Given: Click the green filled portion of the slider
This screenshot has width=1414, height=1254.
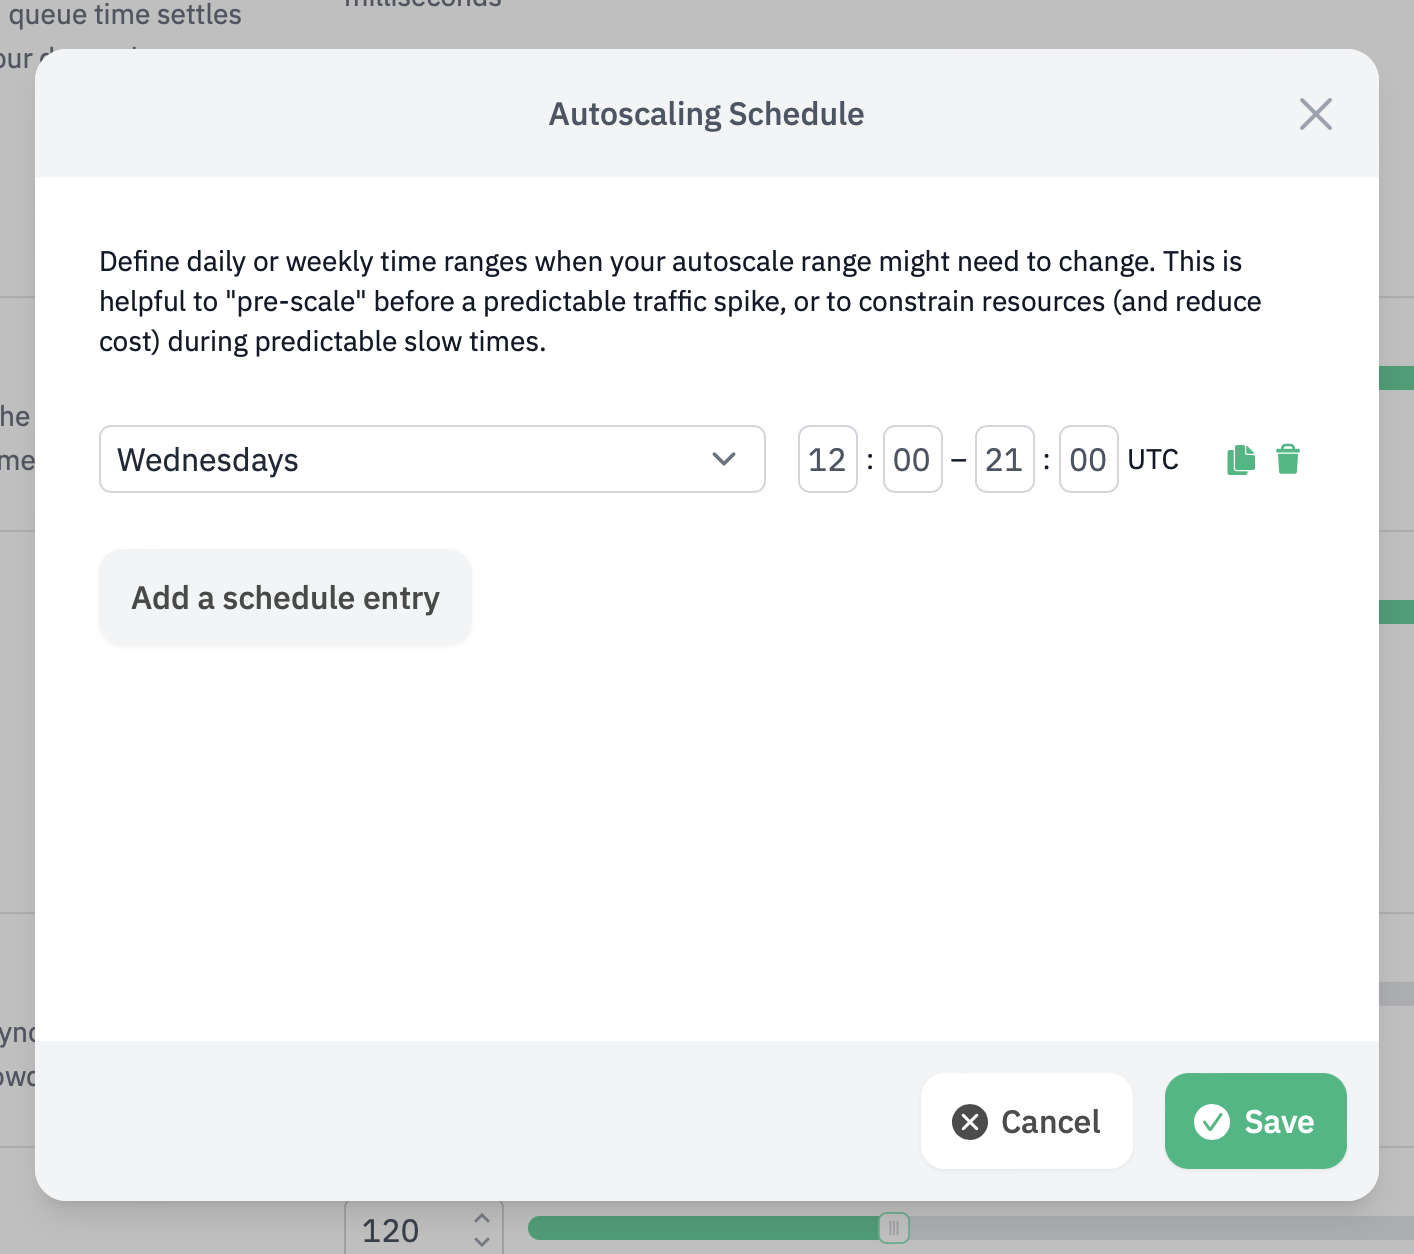Looking at the screenshot, I should [700, 1228].
